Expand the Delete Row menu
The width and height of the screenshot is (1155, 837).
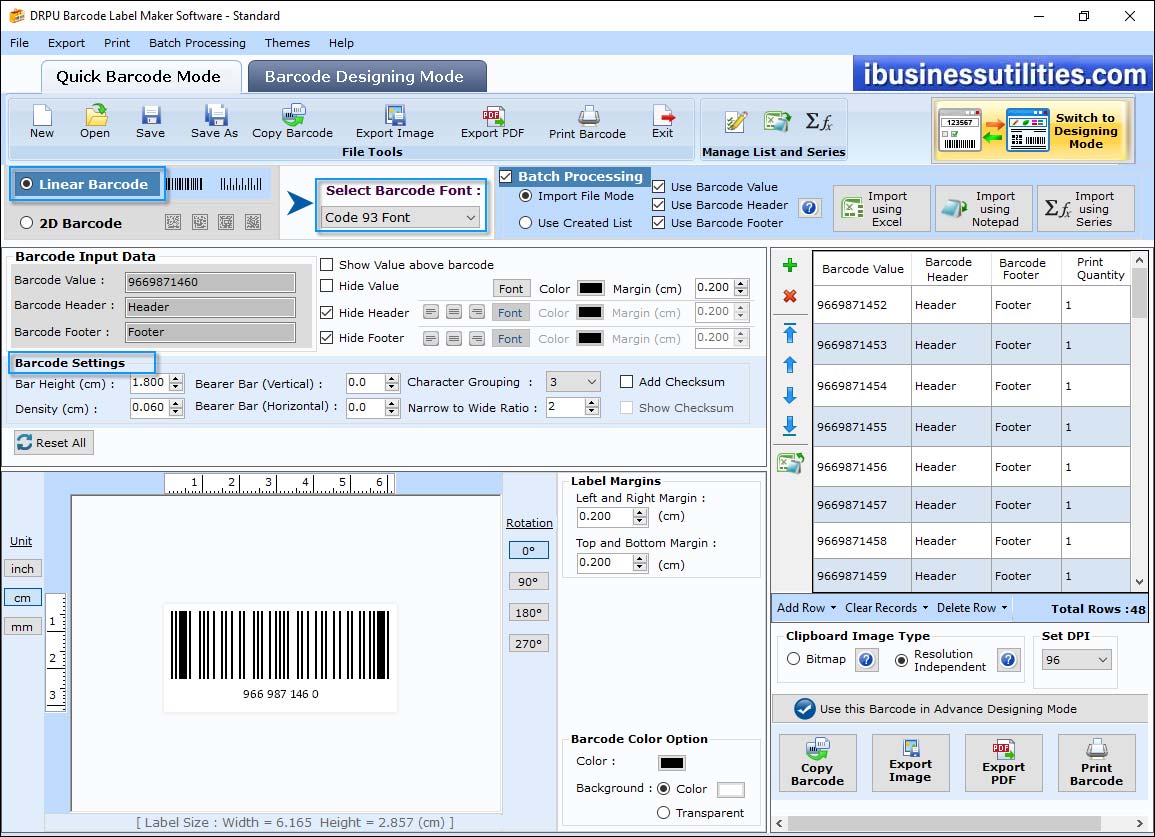pyautogui.click(x=972, y=608)
